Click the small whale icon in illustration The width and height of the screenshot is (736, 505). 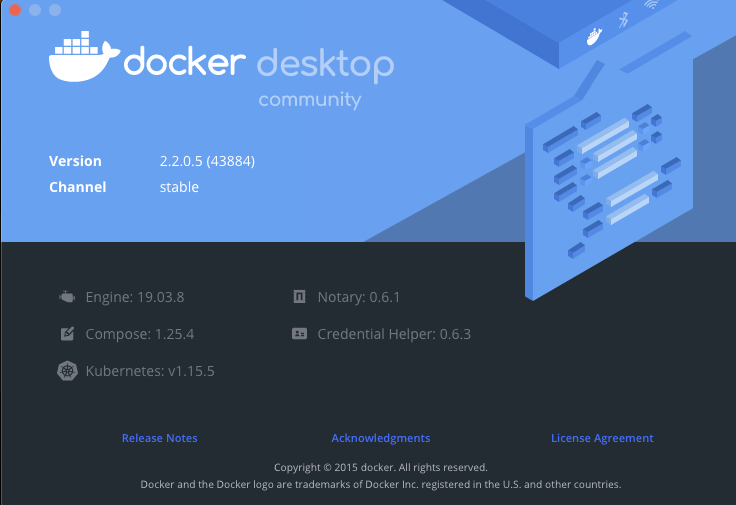(594, 36)
